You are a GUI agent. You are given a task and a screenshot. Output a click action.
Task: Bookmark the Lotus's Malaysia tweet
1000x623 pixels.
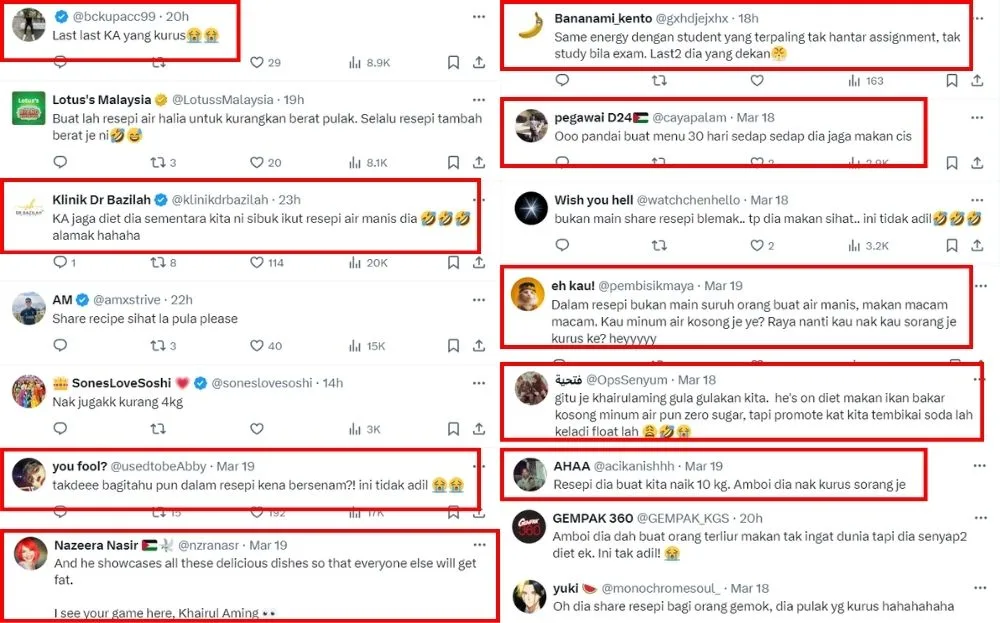point(453,162)
